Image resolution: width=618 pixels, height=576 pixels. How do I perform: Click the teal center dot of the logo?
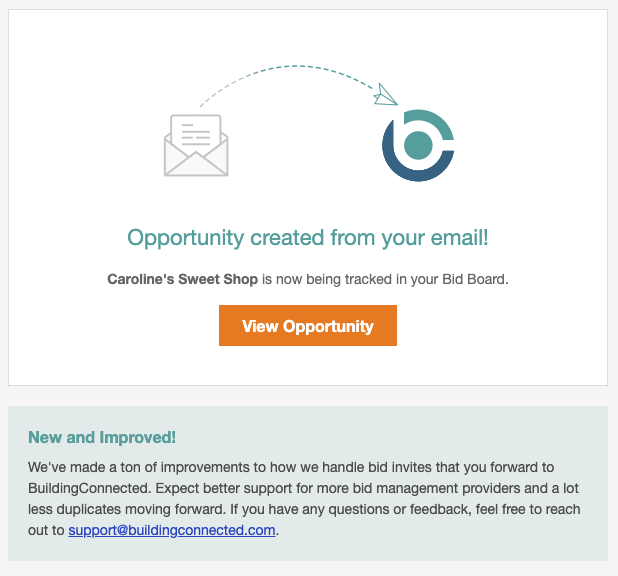(418, 145)
